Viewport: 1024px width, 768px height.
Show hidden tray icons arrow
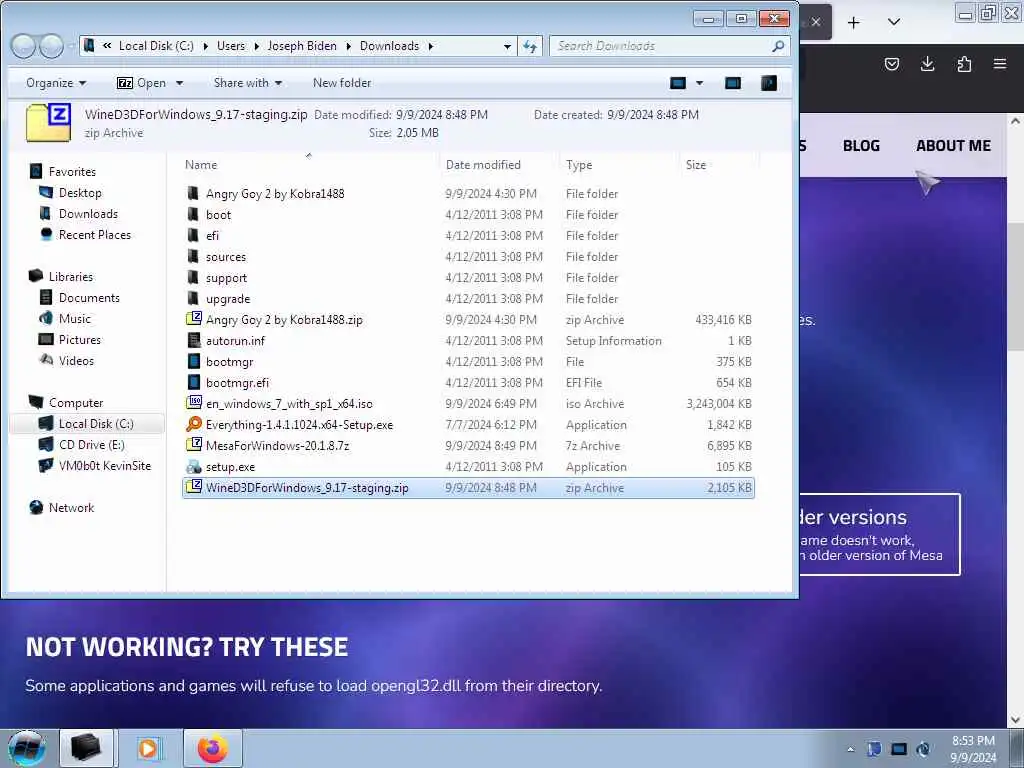pos(850,749)
